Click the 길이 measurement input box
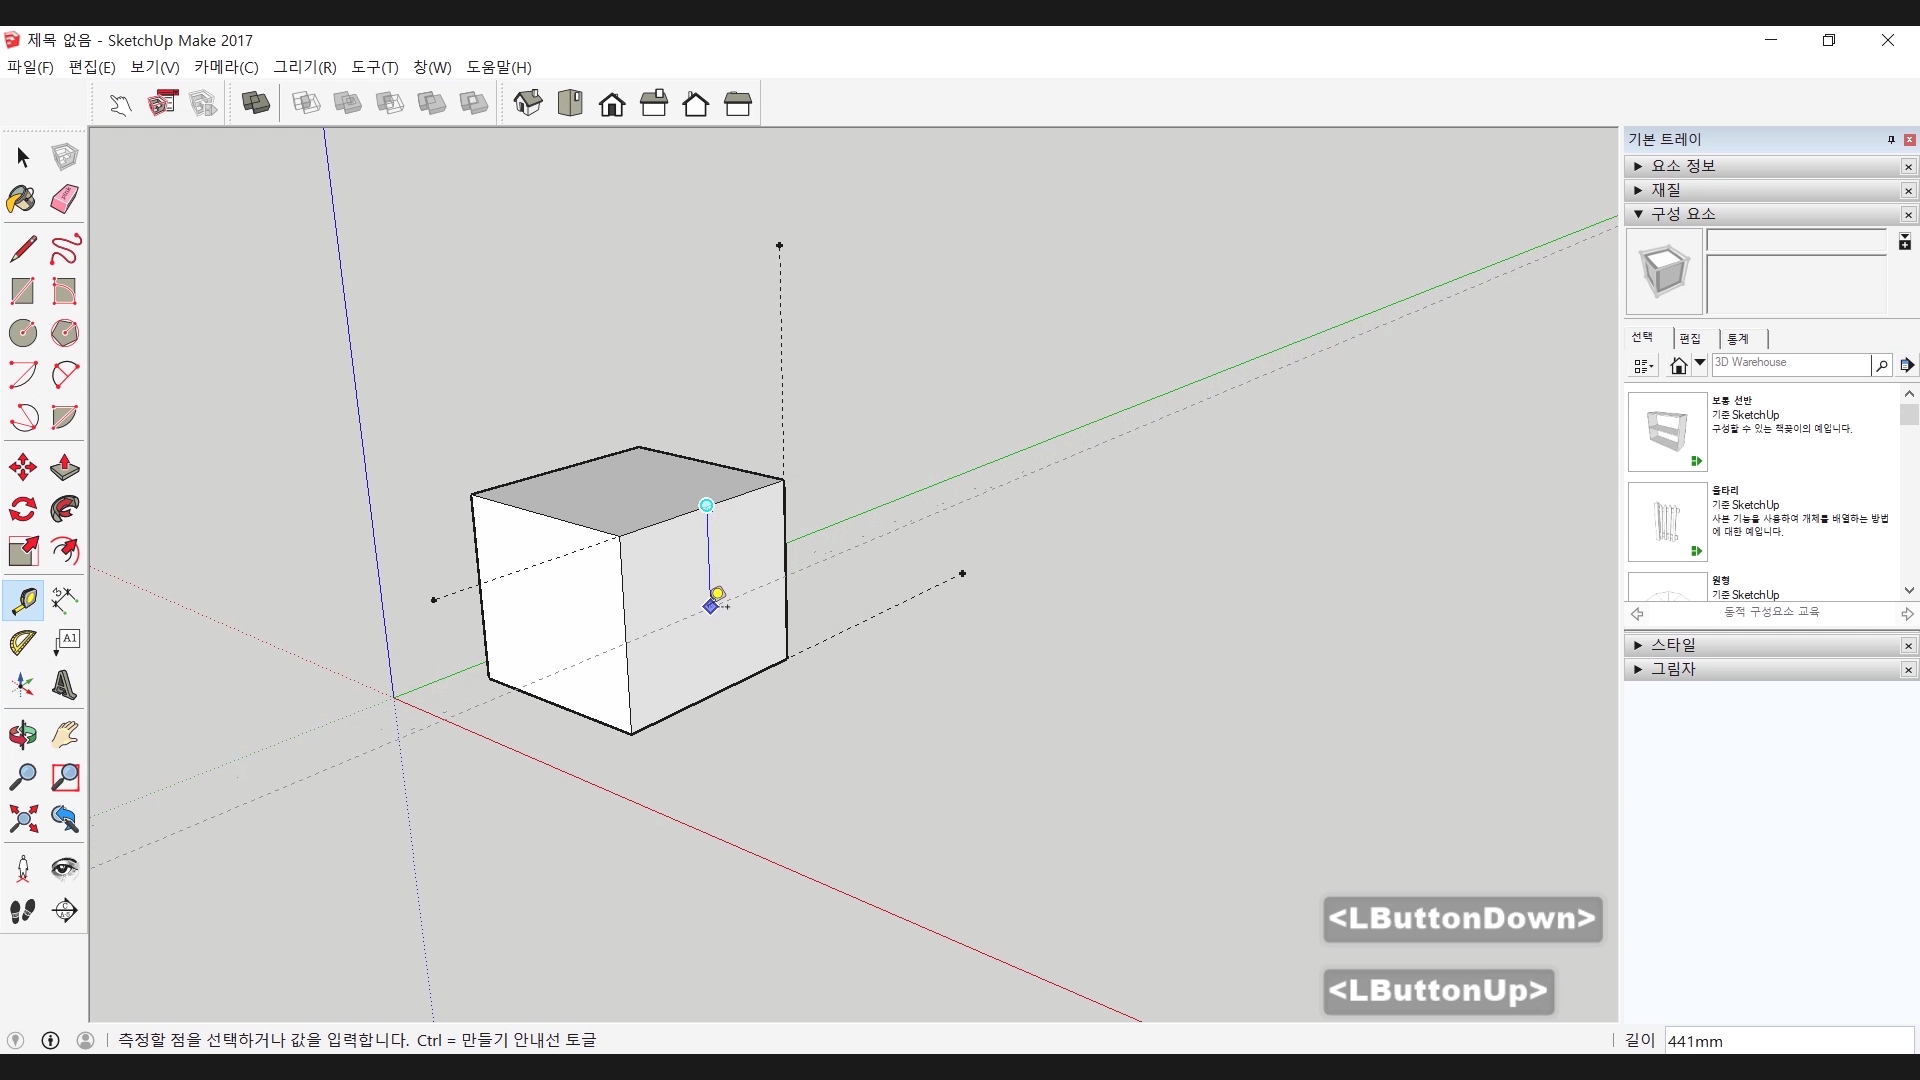1920x1080 pixels. [x=1788, y=1041]
